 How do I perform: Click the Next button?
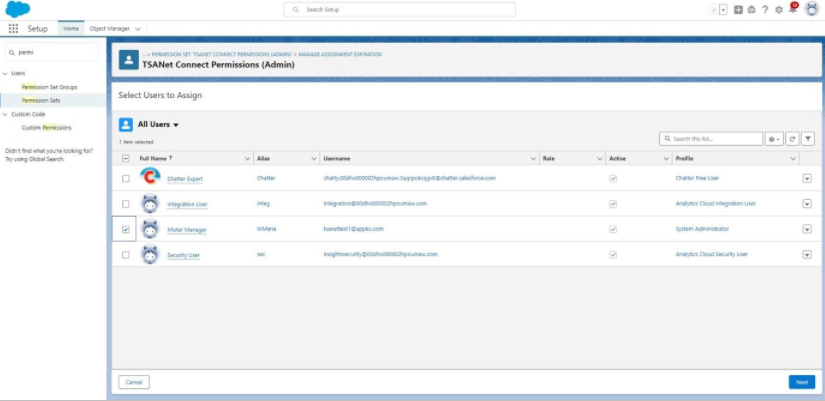[801, 382]
